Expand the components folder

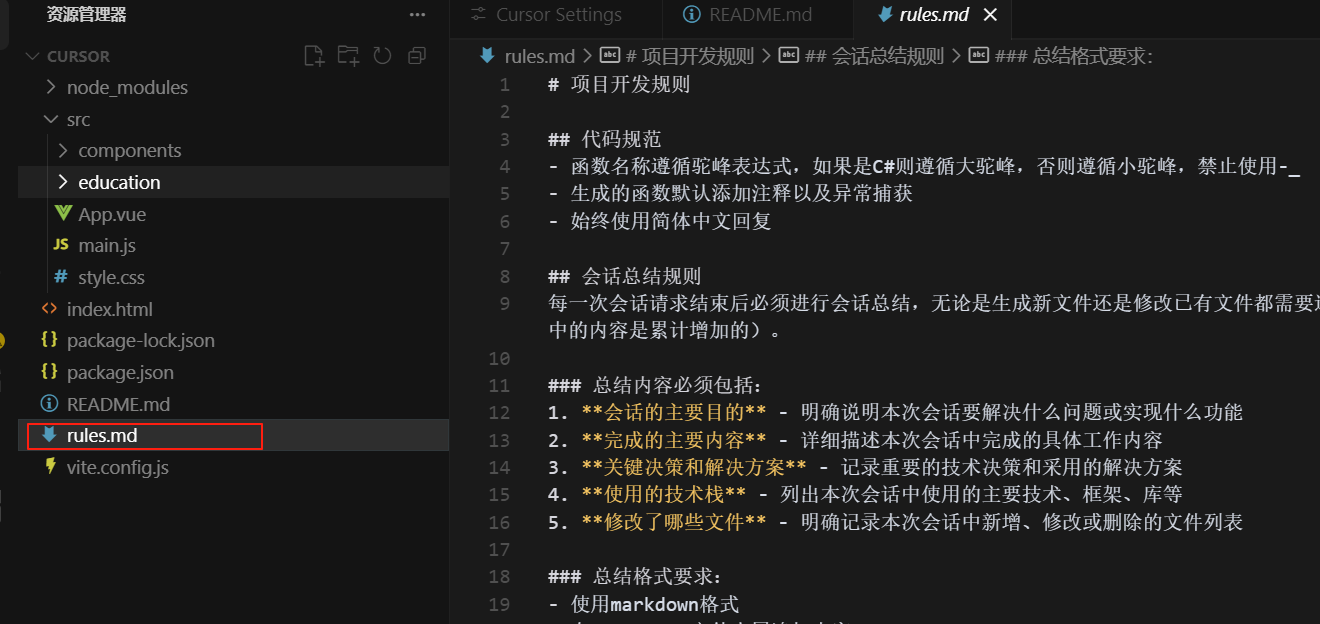[64, 151]
